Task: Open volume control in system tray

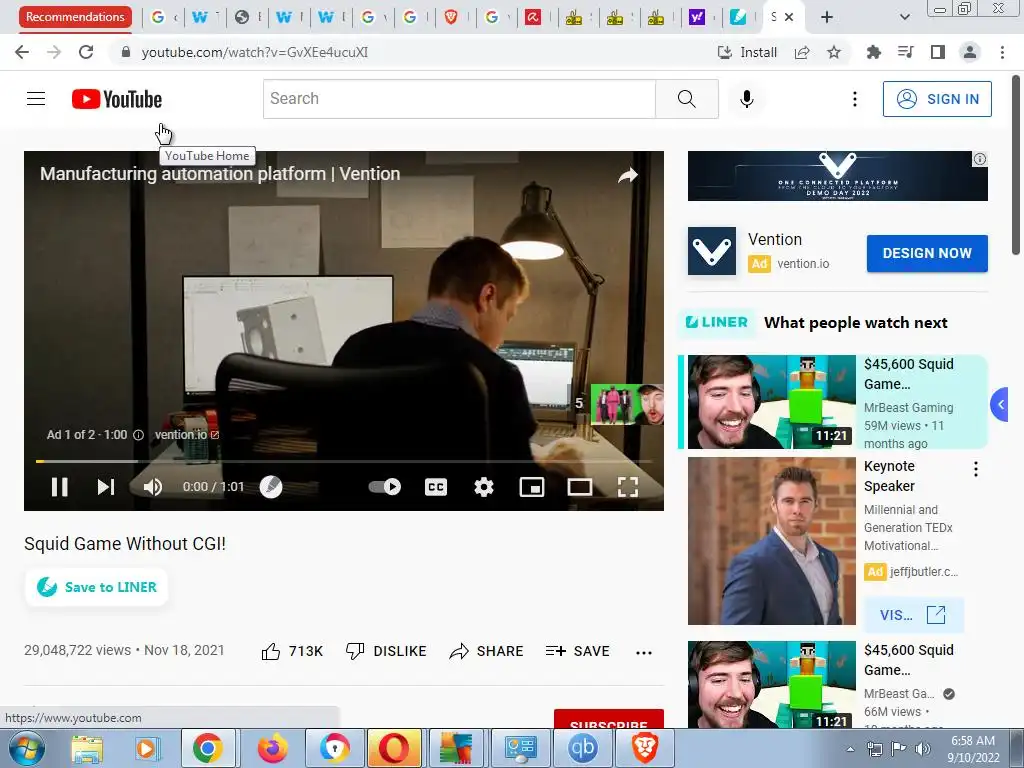Action: tap(922, 749)
